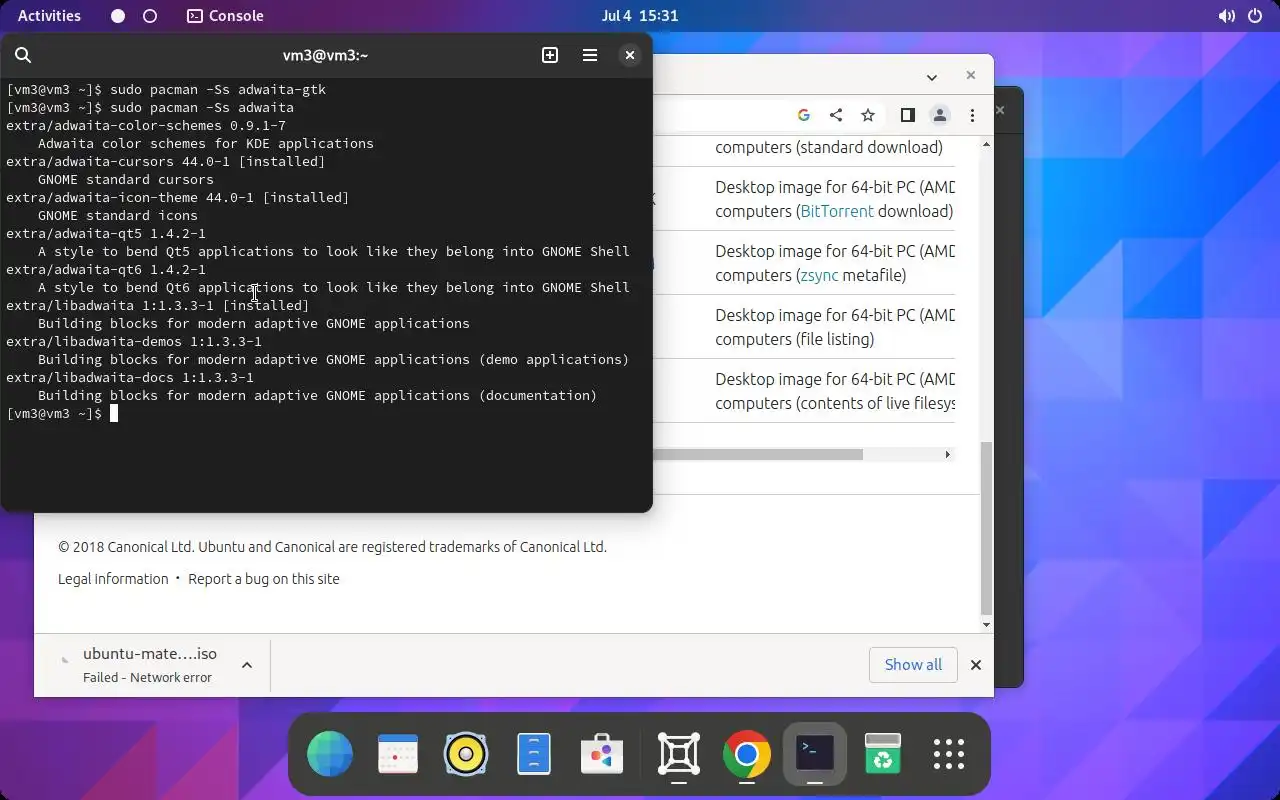Open the square-frame app in dock

[678, 754]
